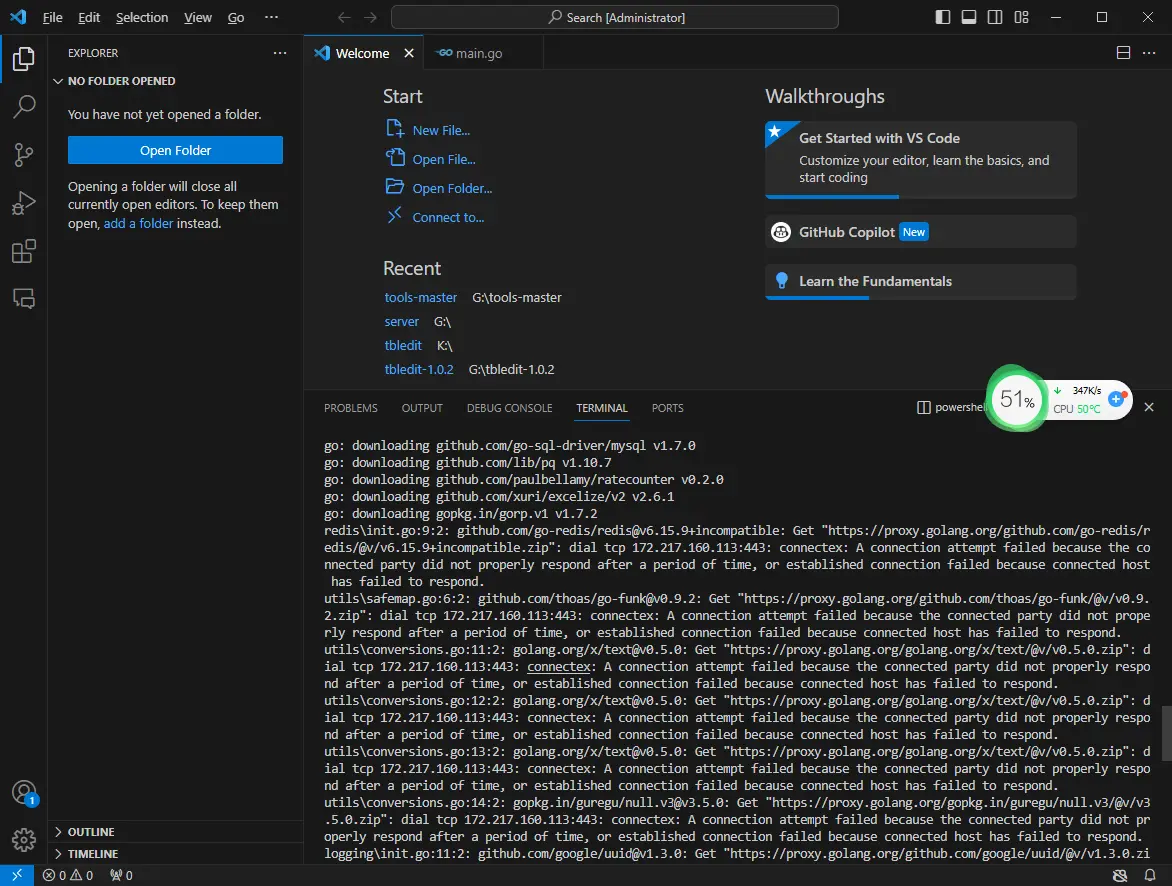Click the underlined connectex text in terminal
This screenshot has height=886, width=1172.
(559, 667)
